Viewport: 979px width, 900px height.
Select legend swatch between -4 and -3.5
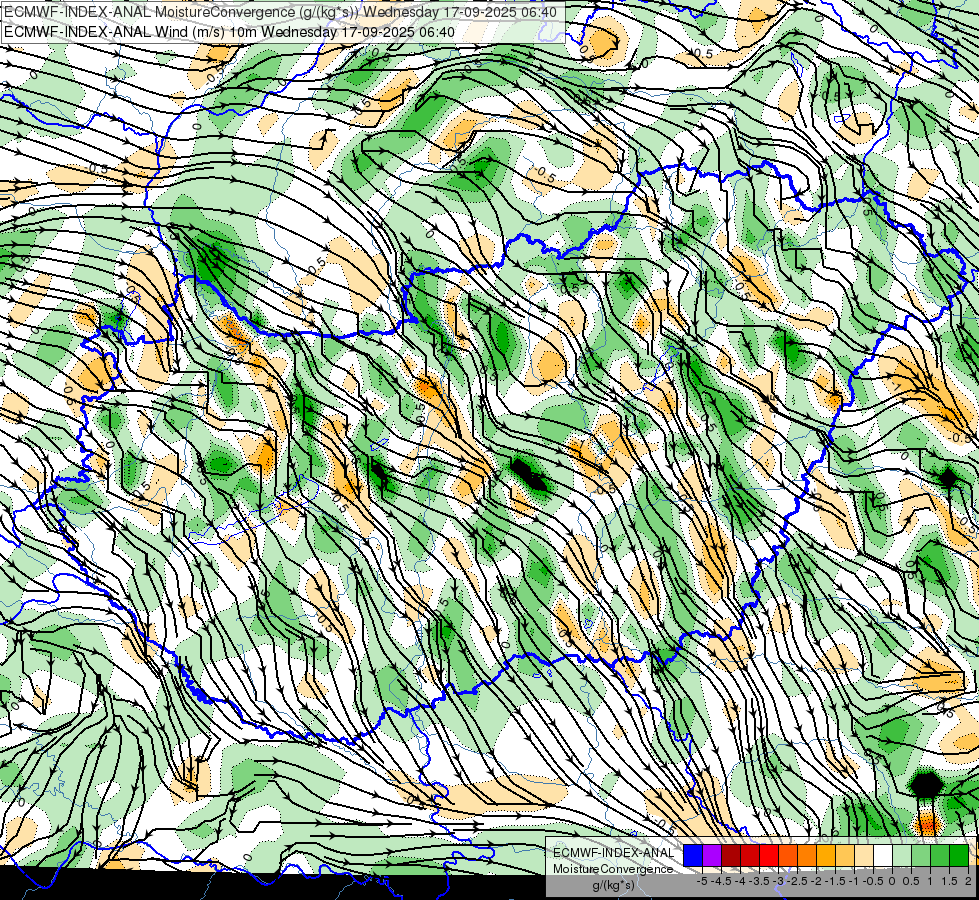tap(750, 856)
